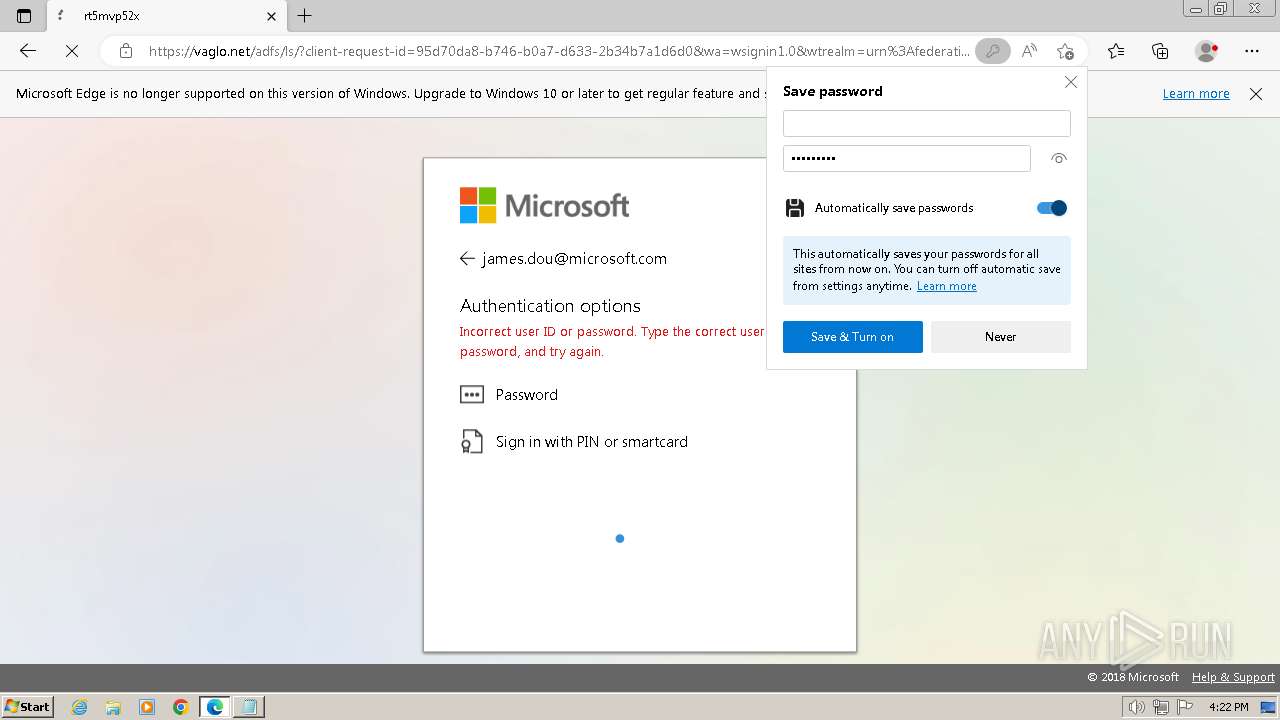
Task: Open the volume tray icon
Action: [1136, 707]
